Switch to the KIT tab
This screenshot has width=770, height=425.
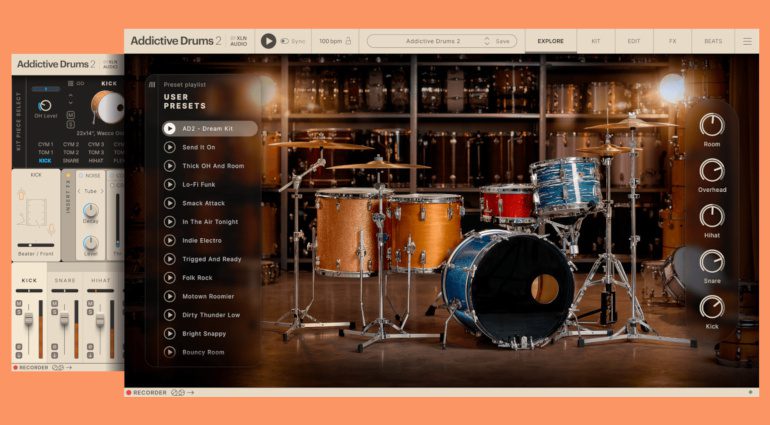coord(595,41)
